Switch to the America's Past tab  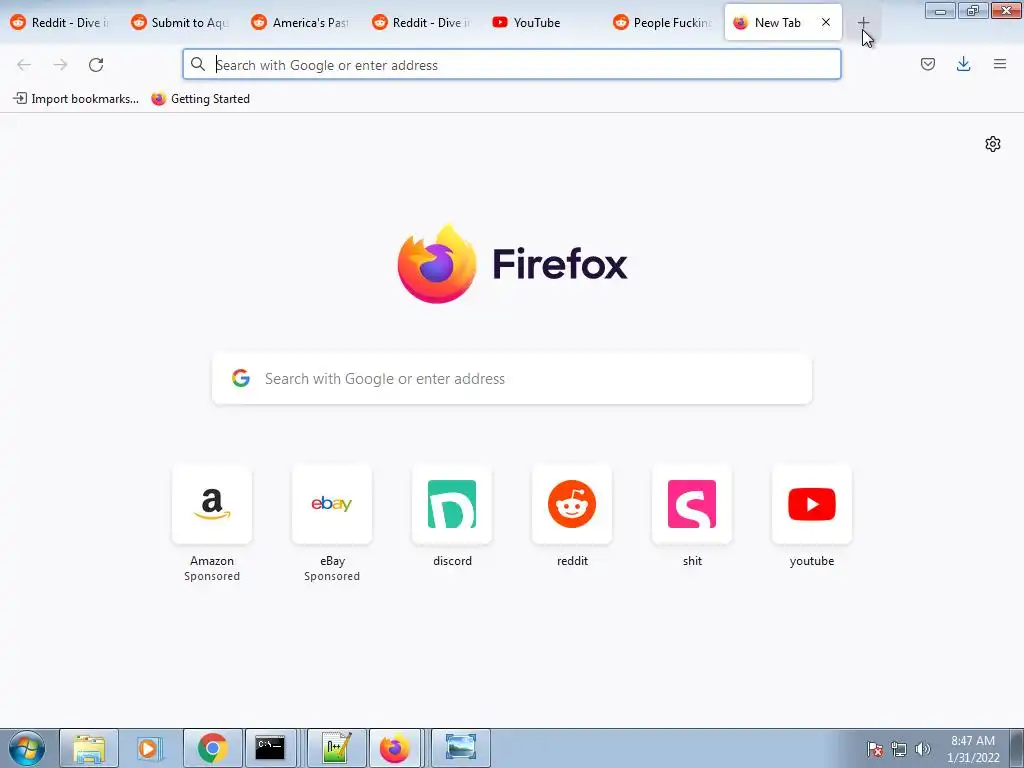(x=301, y=23)
